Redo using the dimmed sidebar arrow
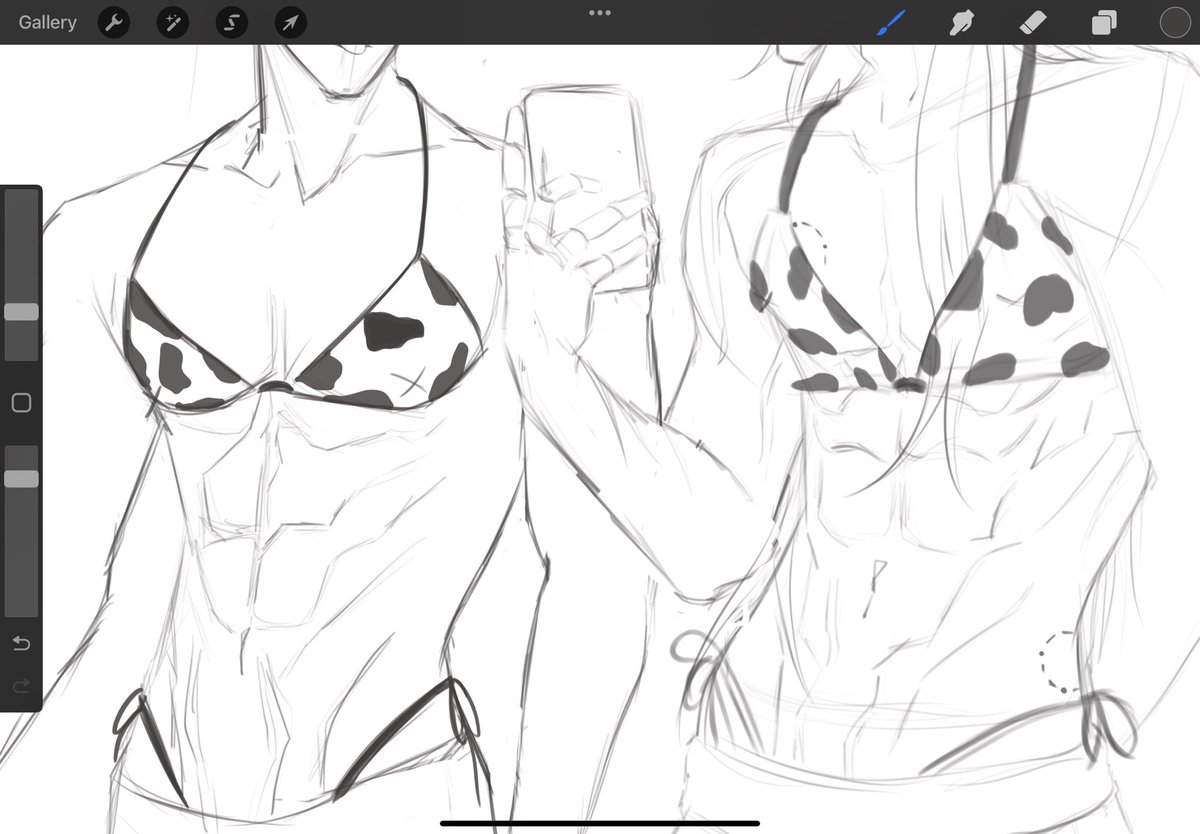 (21, 686)
